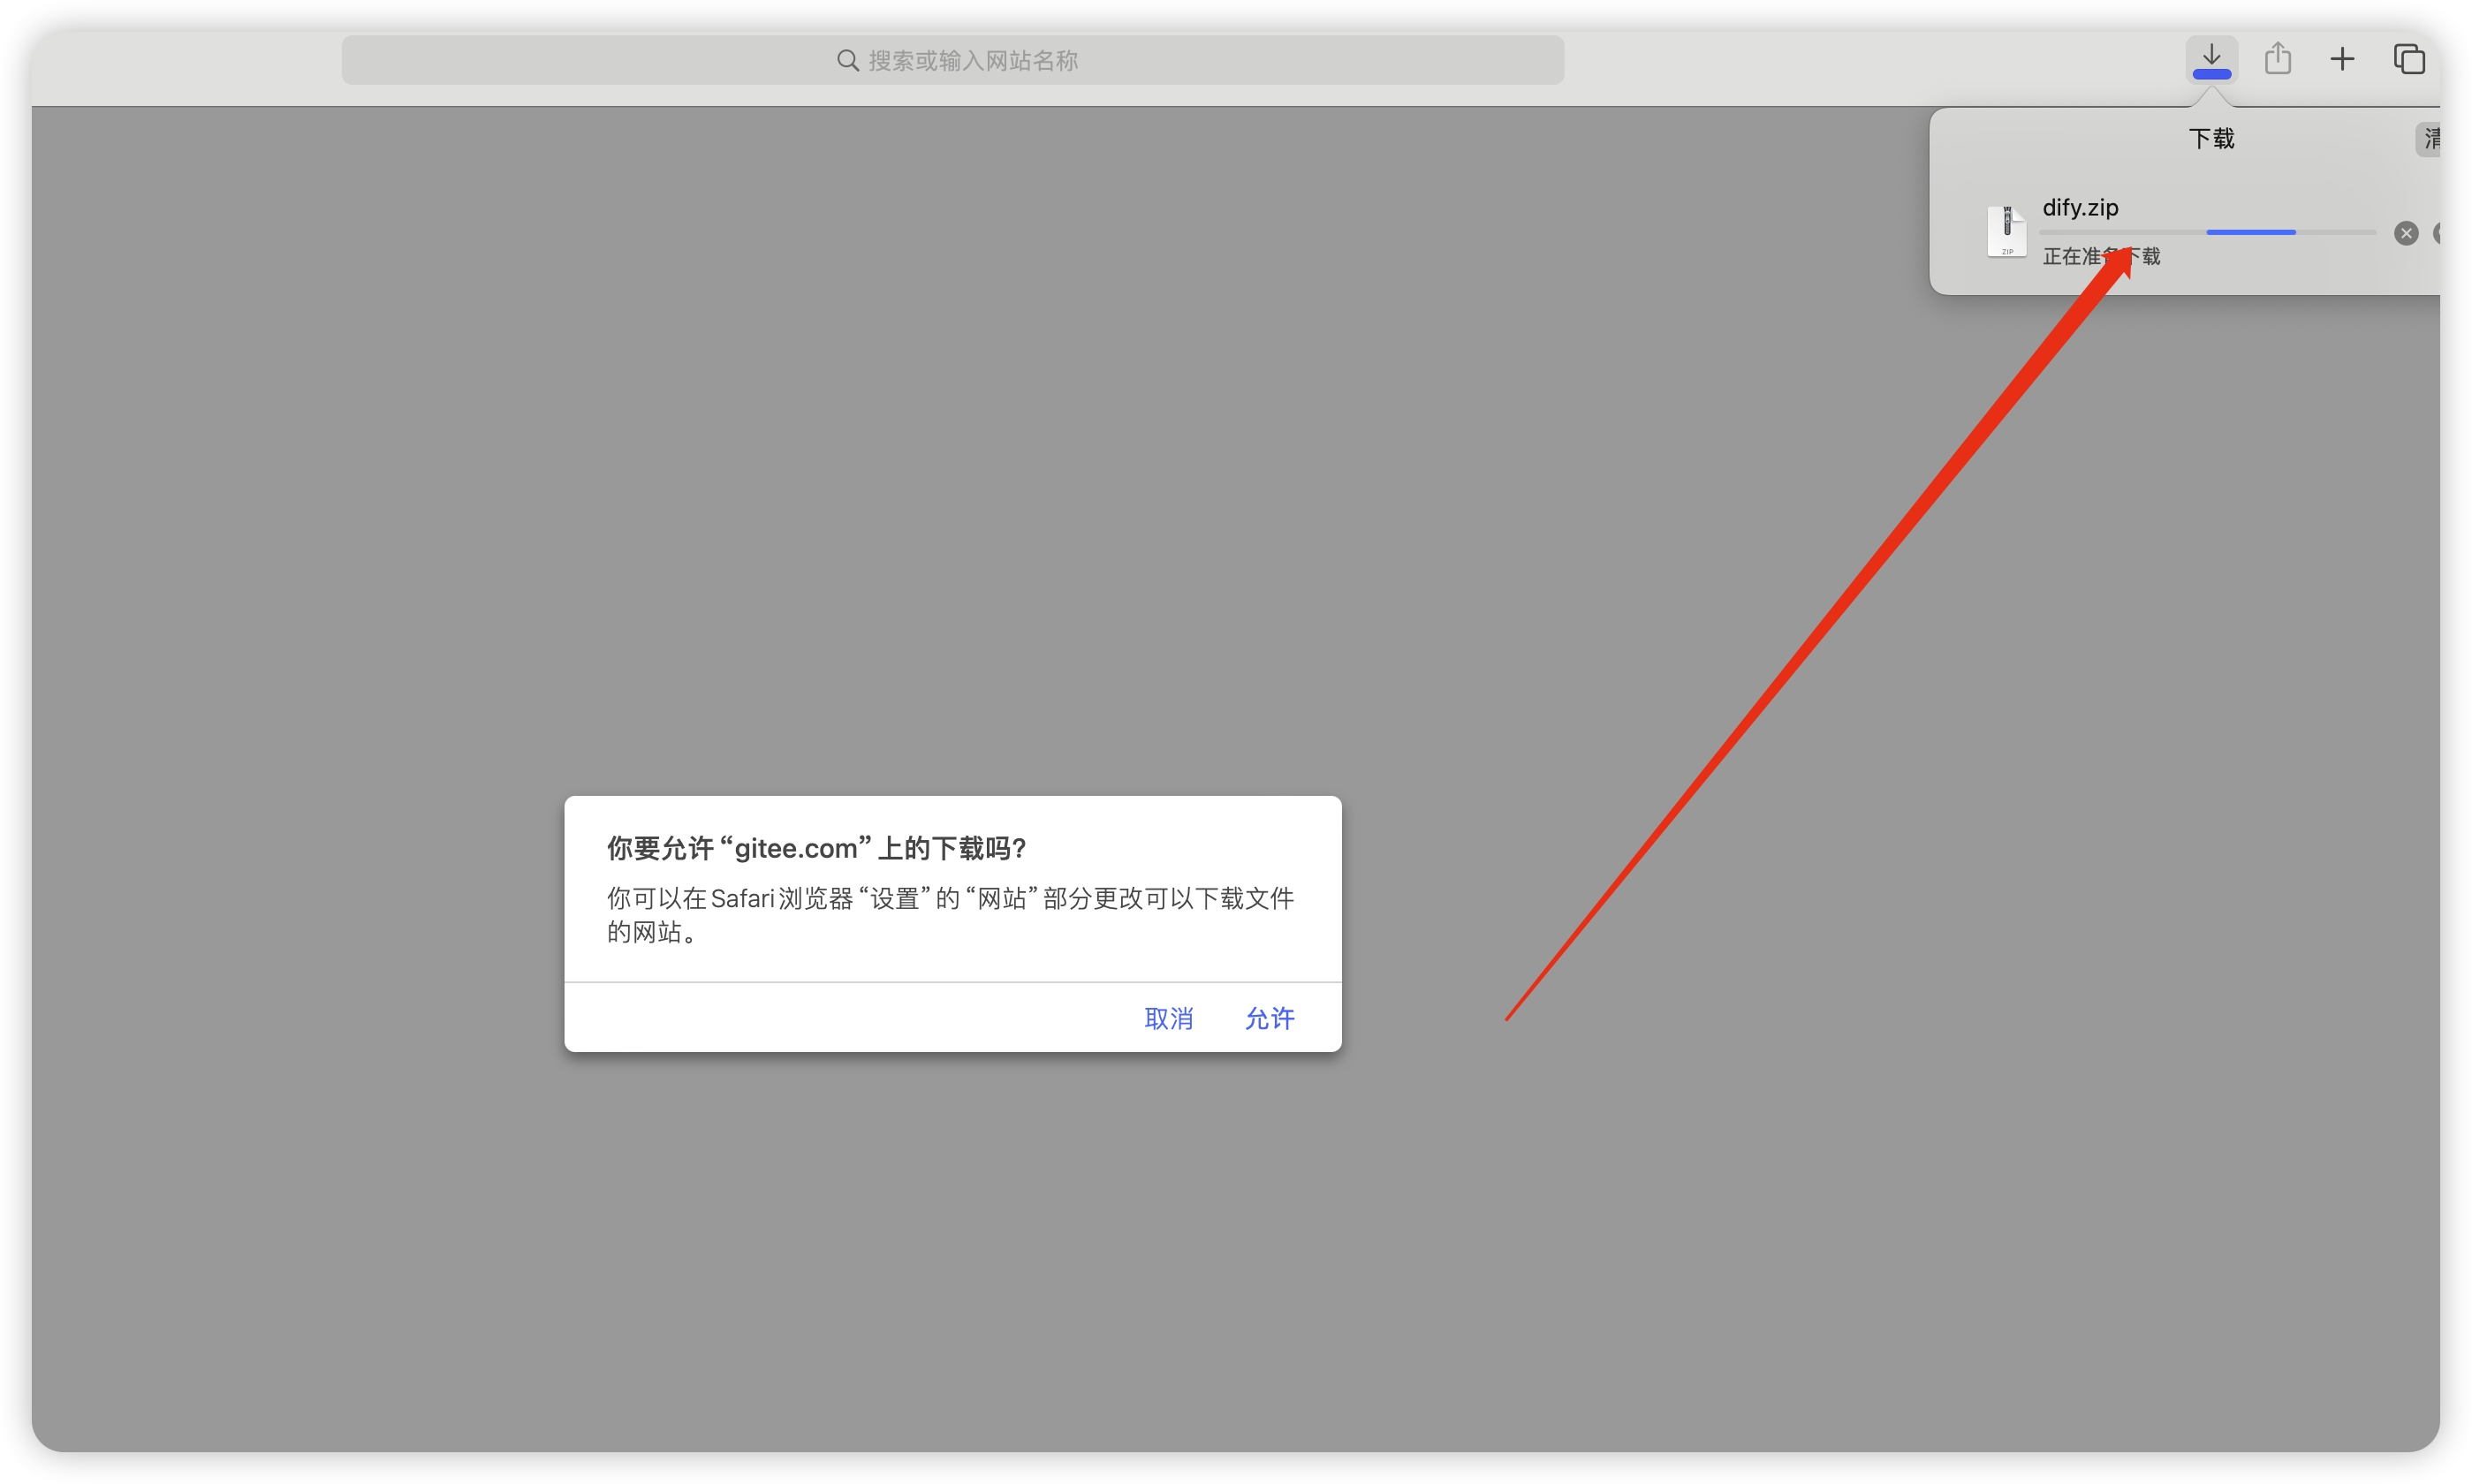The height and width of the screenshot is (1484, 2472).
Task: Click the 下载 popover title
Action: click(2210, 139)
